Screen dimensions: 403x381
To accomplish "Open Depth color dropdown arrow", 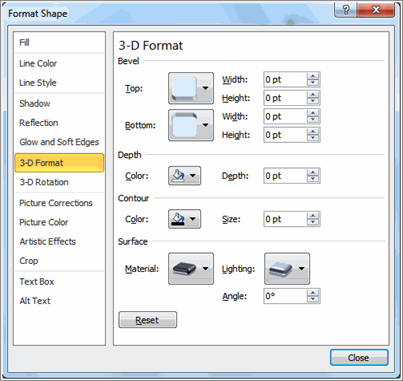I will [x=193, y=176].
